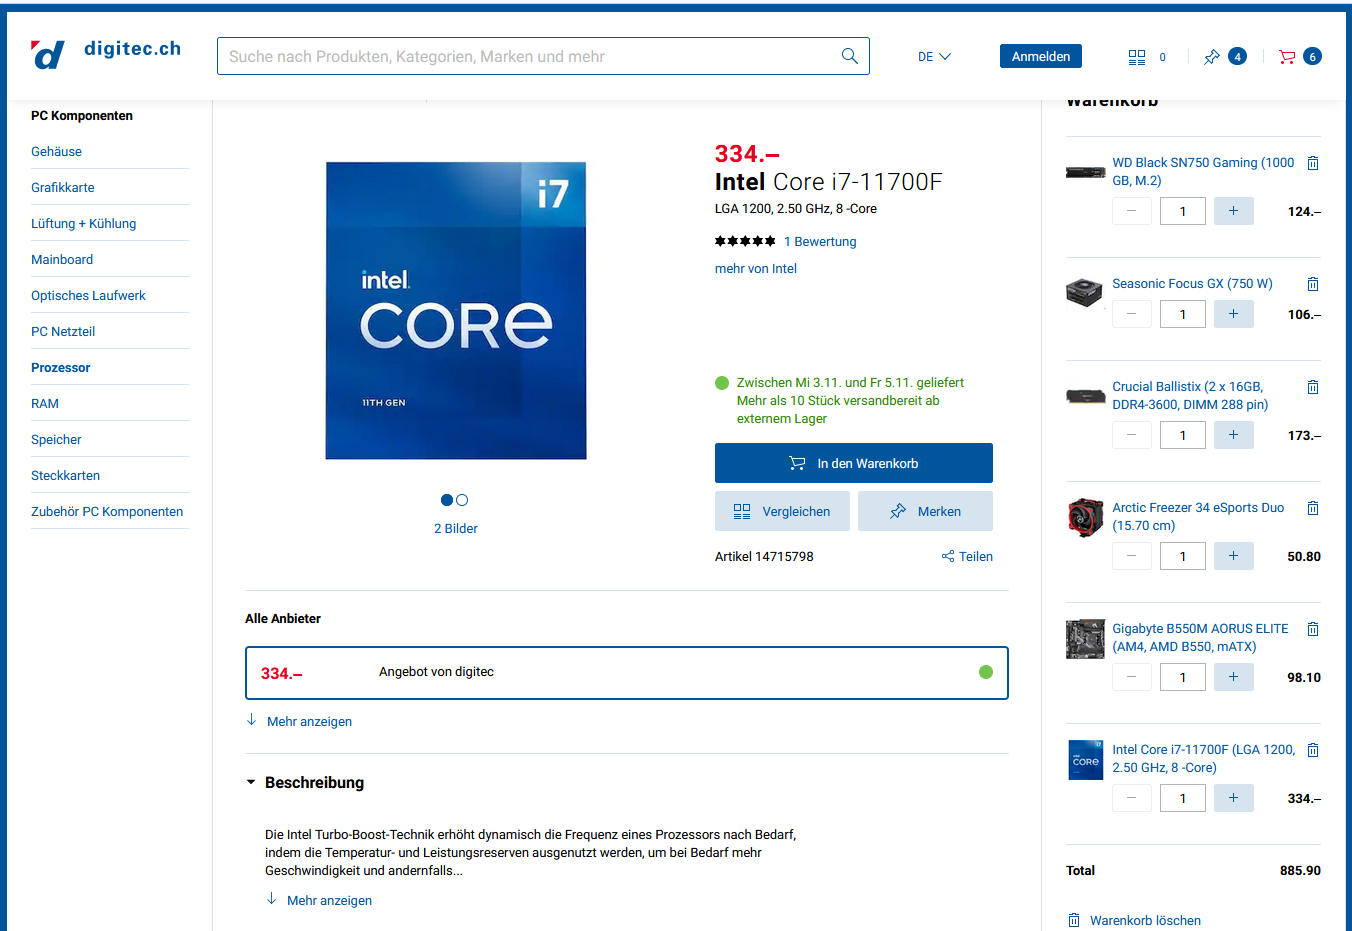Click the 2 Bilder link
1352x931 pixels.
tap(456, 529)
